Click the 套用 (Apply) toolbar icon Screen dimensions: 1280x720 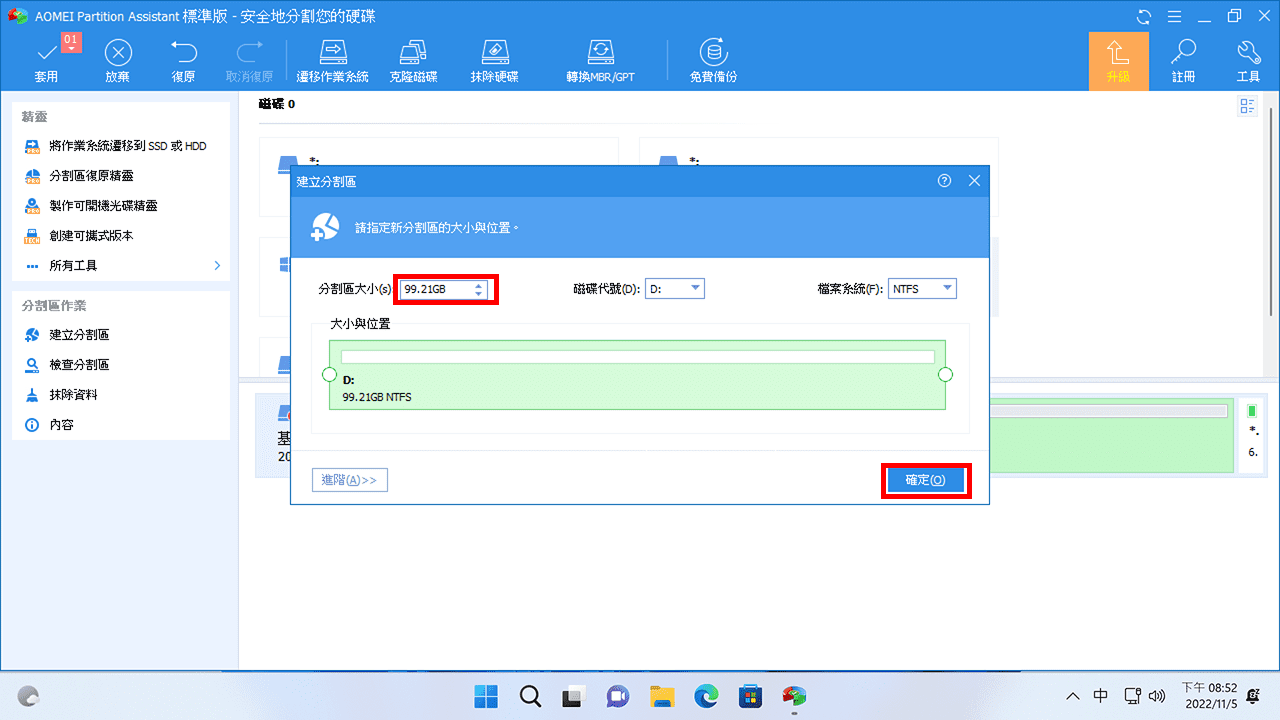[46, 60]
